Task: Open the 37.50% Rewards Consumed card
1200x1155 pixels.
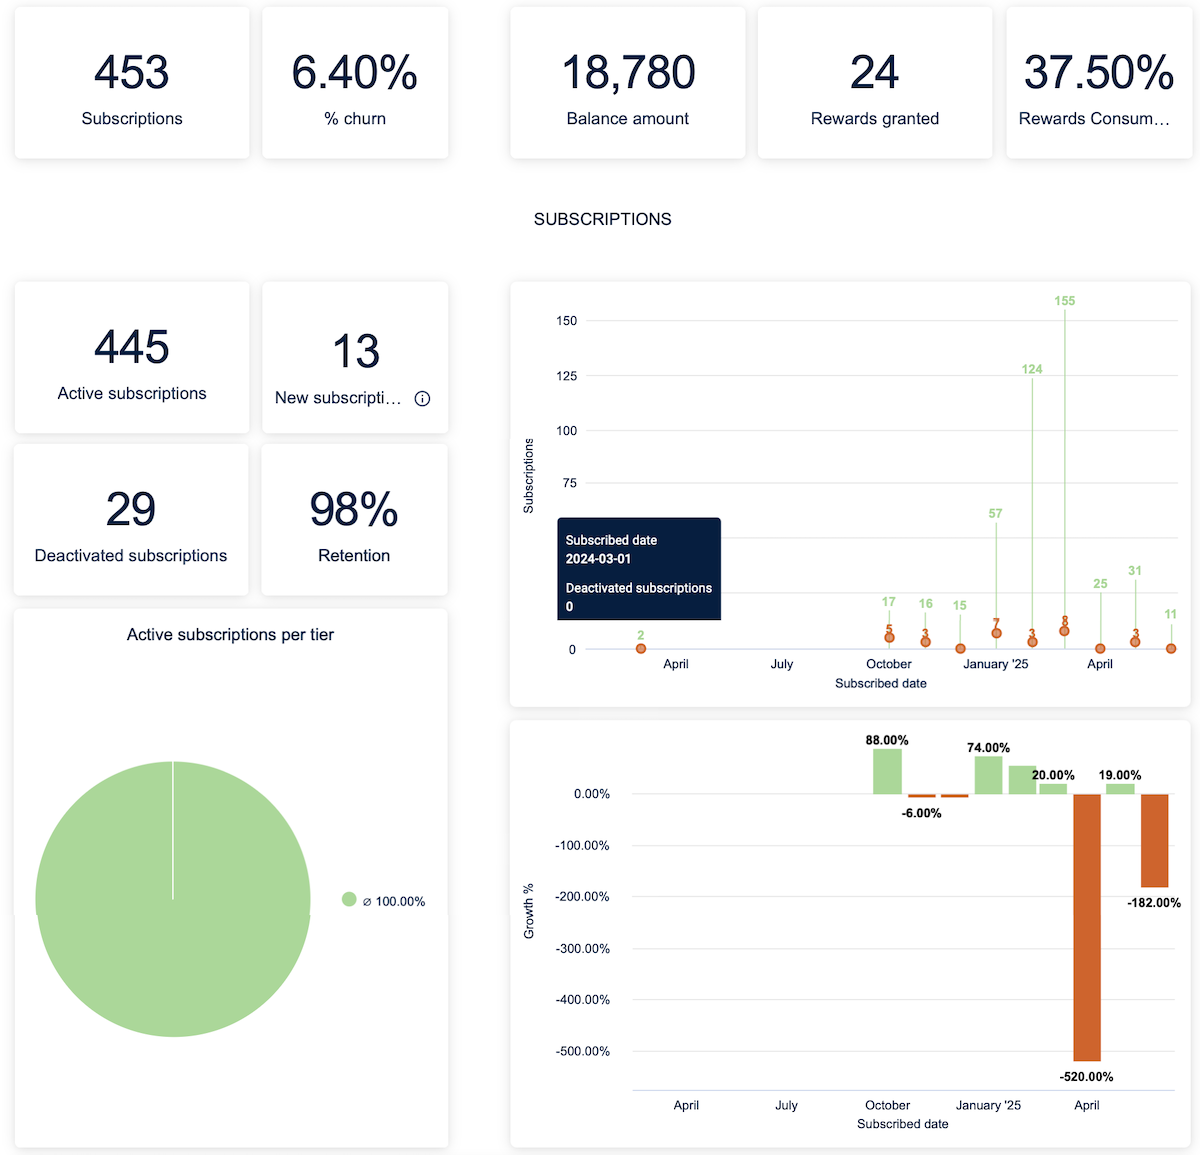Action: tap(1099, 83)
